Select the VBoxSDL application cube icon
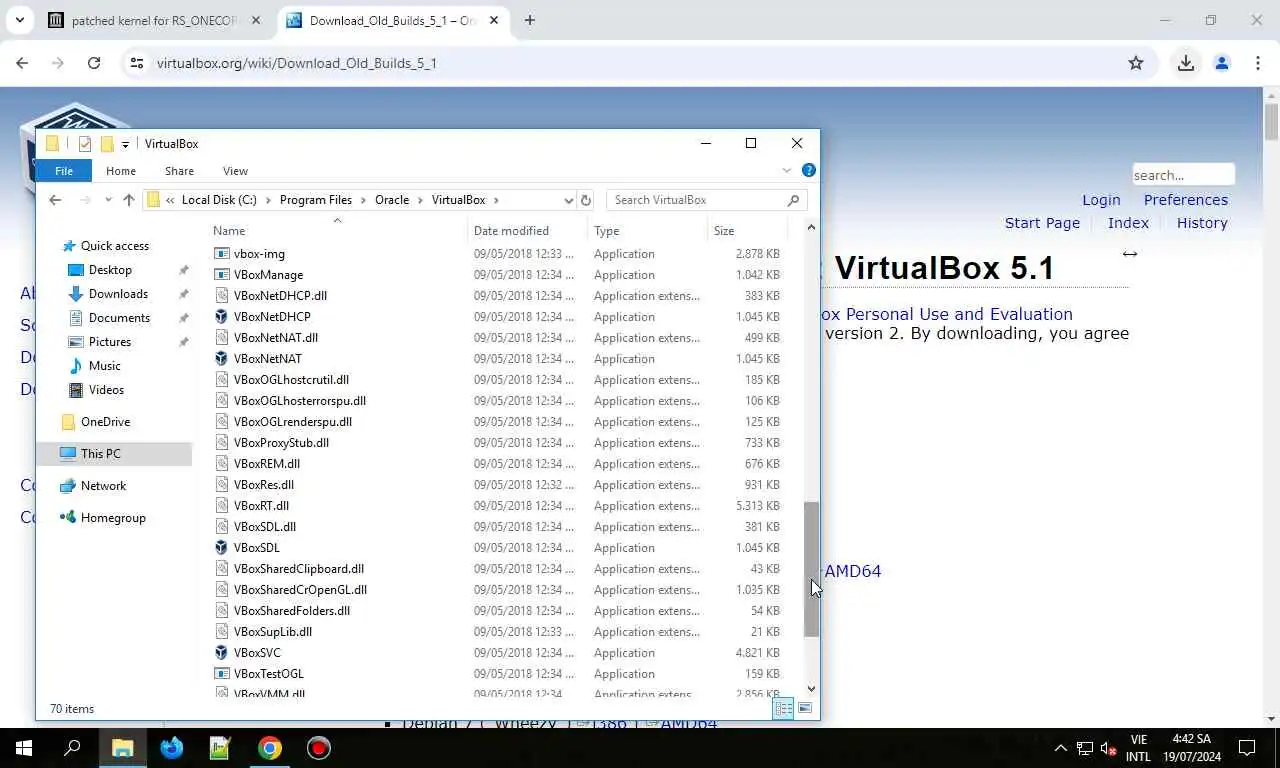This screenshot has height=768, width=1280. coord(222,548)
